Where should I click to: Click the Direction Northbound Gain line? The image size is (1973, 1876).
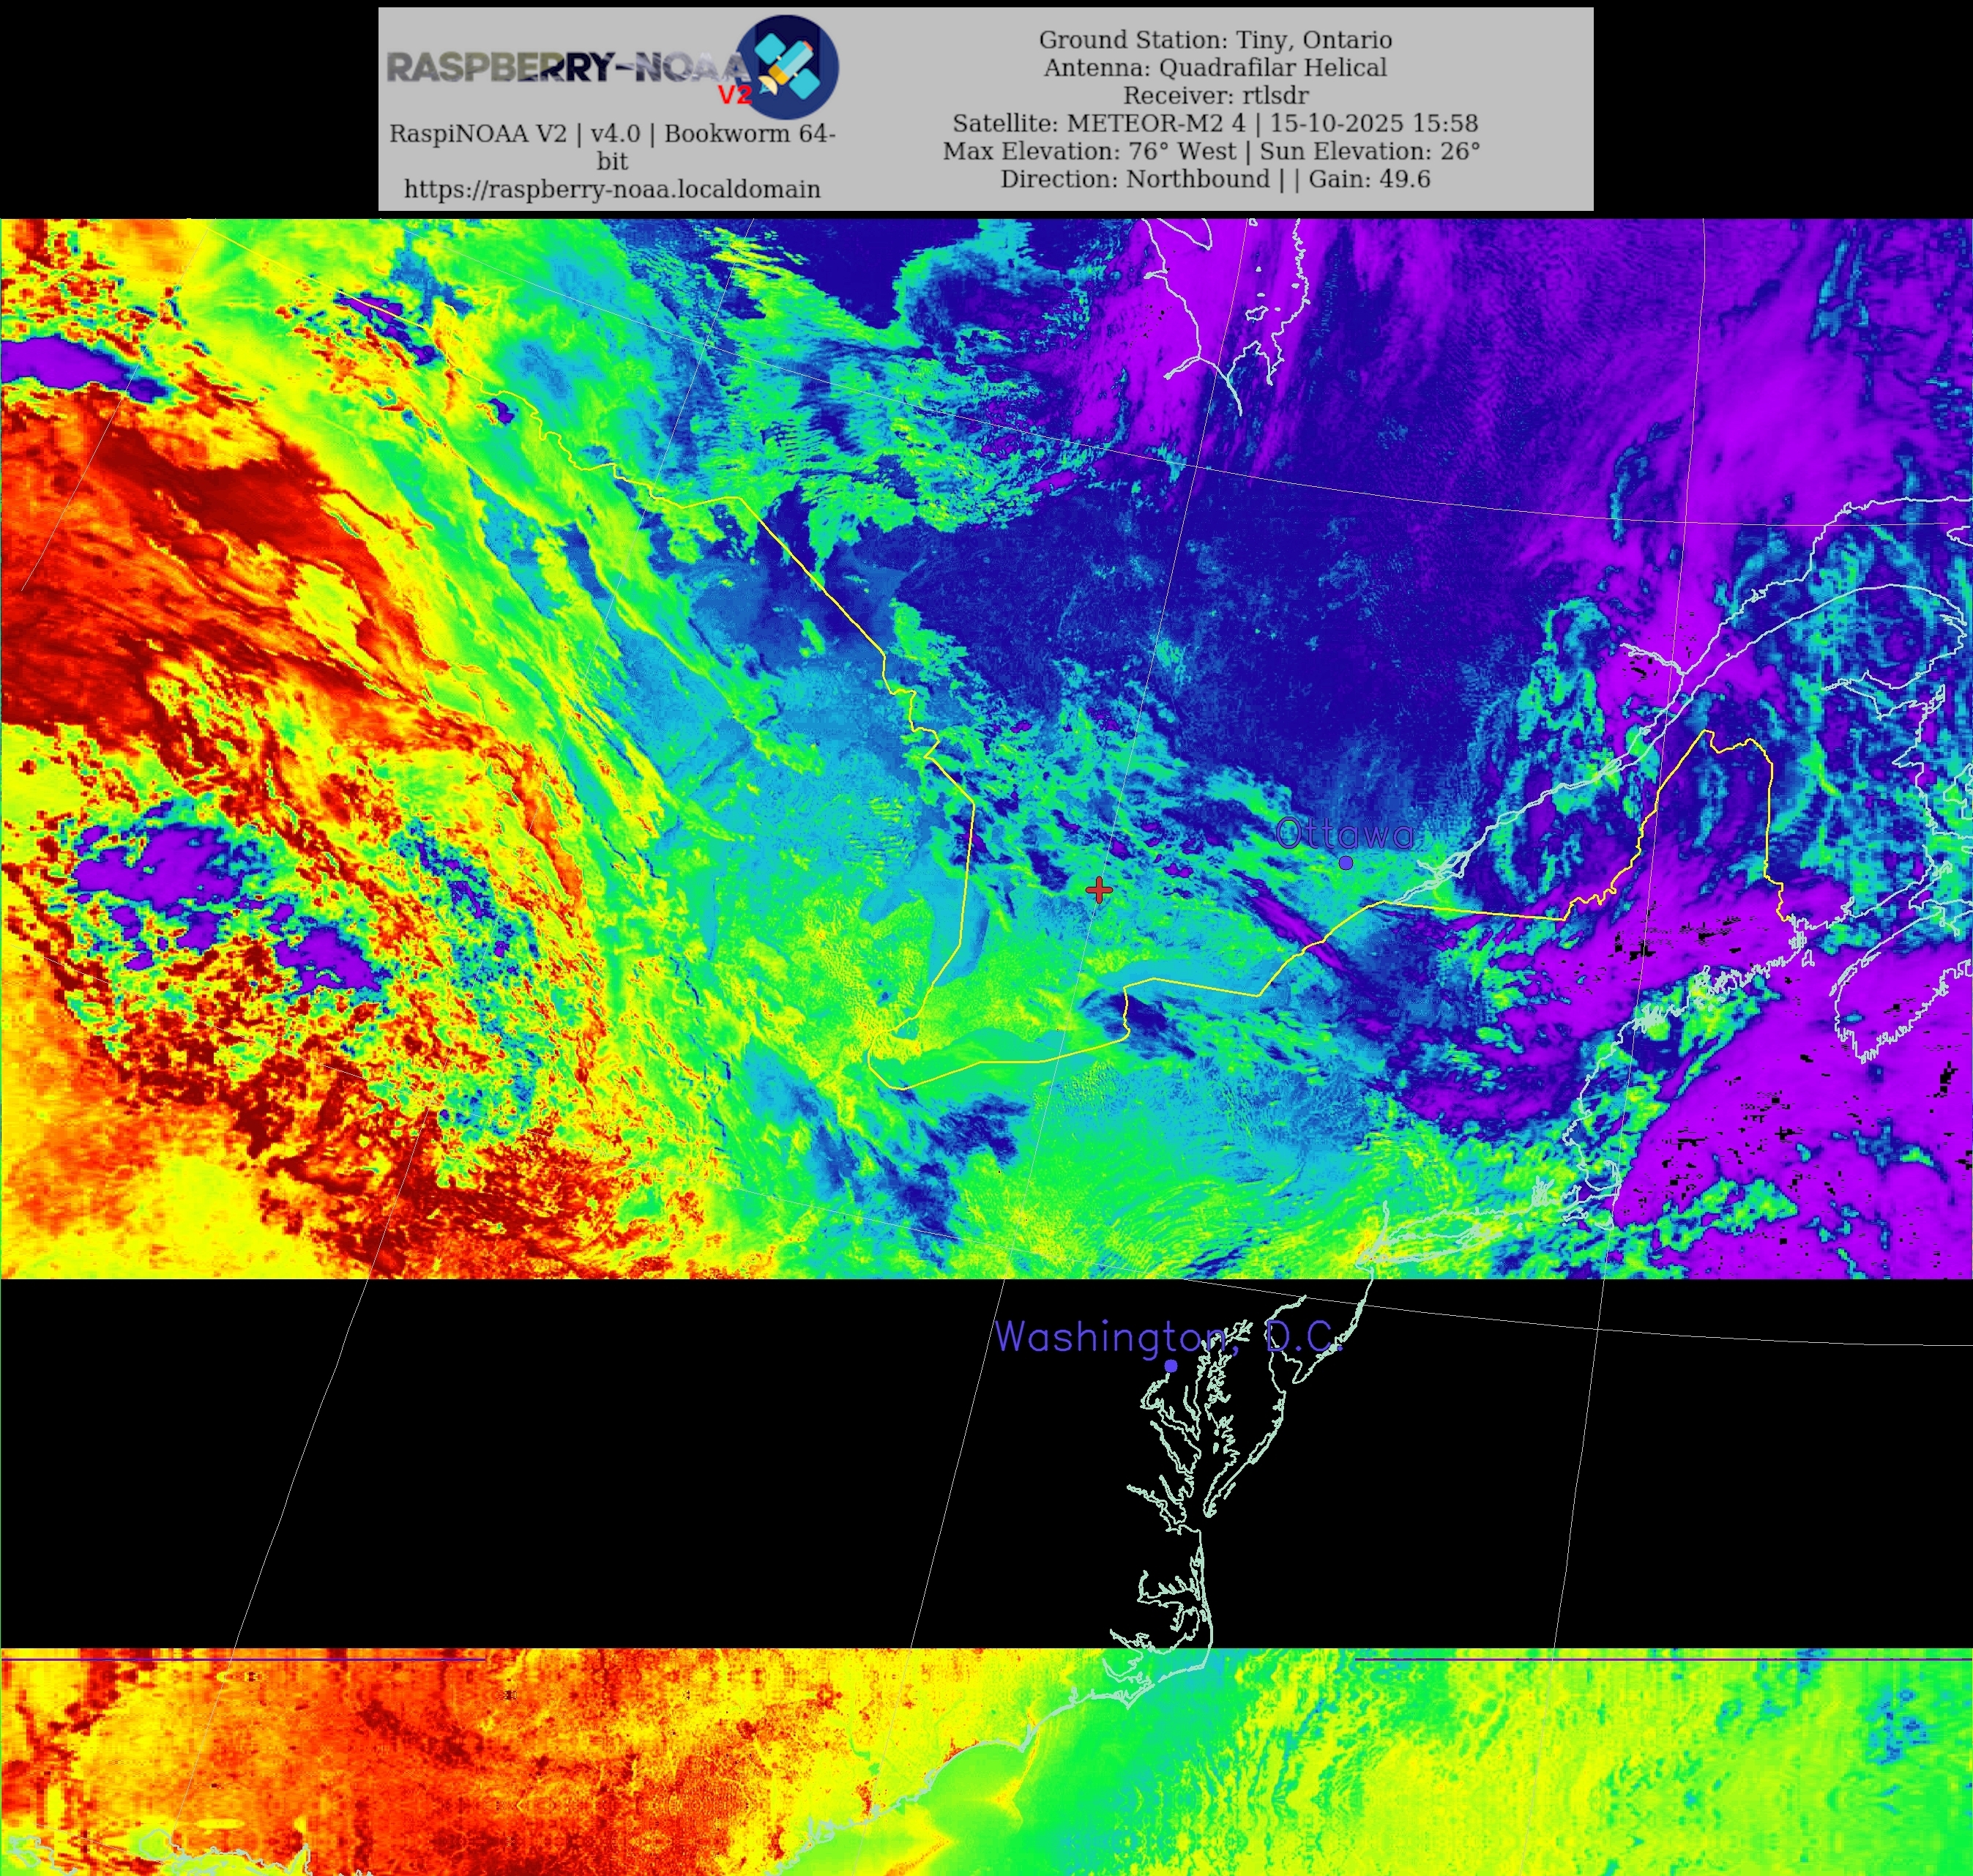[x=1215, y=179]
